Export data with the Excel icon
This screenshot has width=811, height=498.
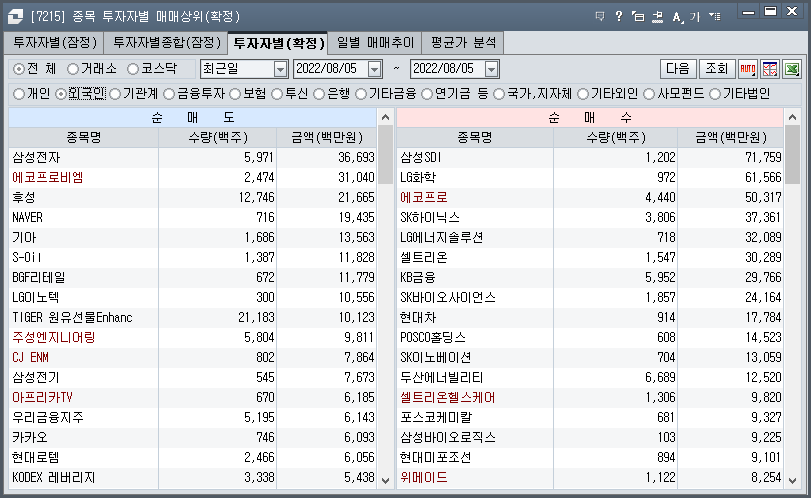coord(792,69)
